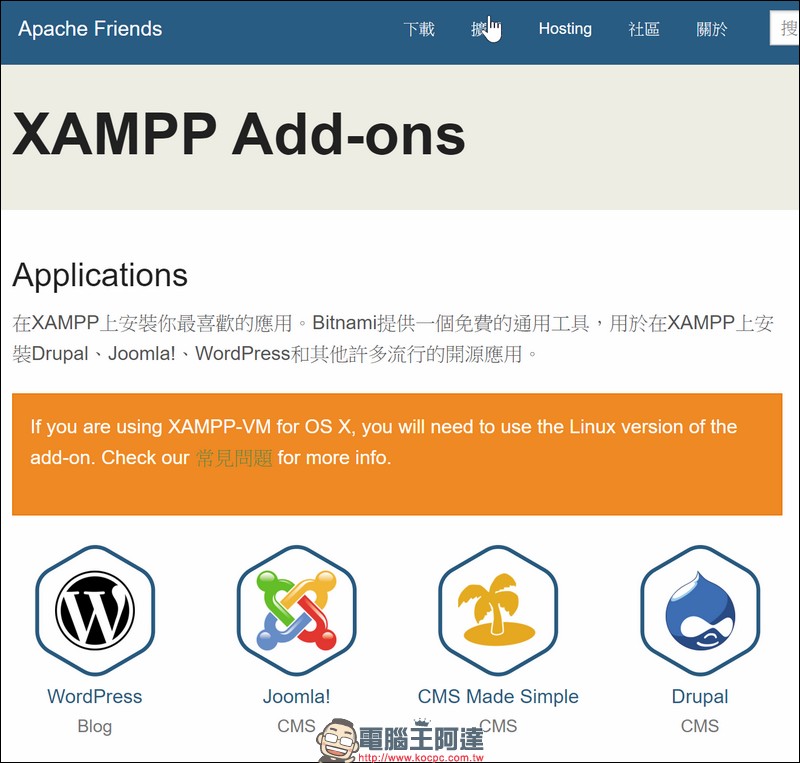Screen dimensions: 800x763
Task: Select the CMS label under Drupal
Action: tap(700, 725)
